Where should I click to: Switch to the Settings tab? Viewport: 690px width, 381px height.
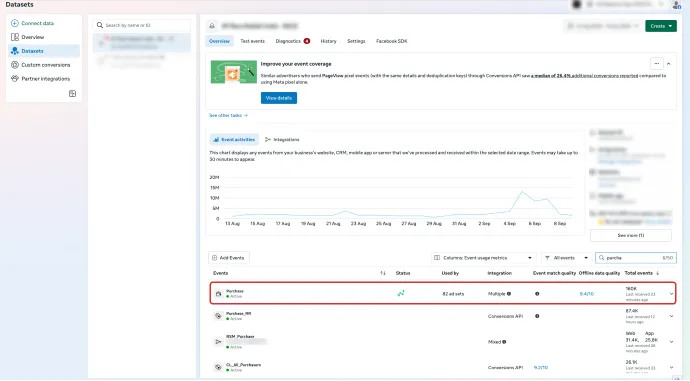(356, 41)
